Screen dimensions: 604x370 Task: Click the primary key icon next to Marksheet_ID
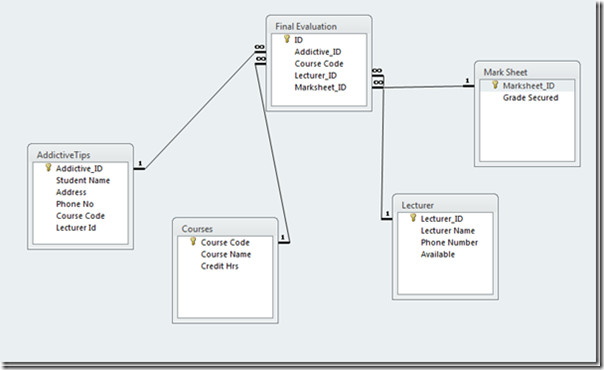point(495,85)
